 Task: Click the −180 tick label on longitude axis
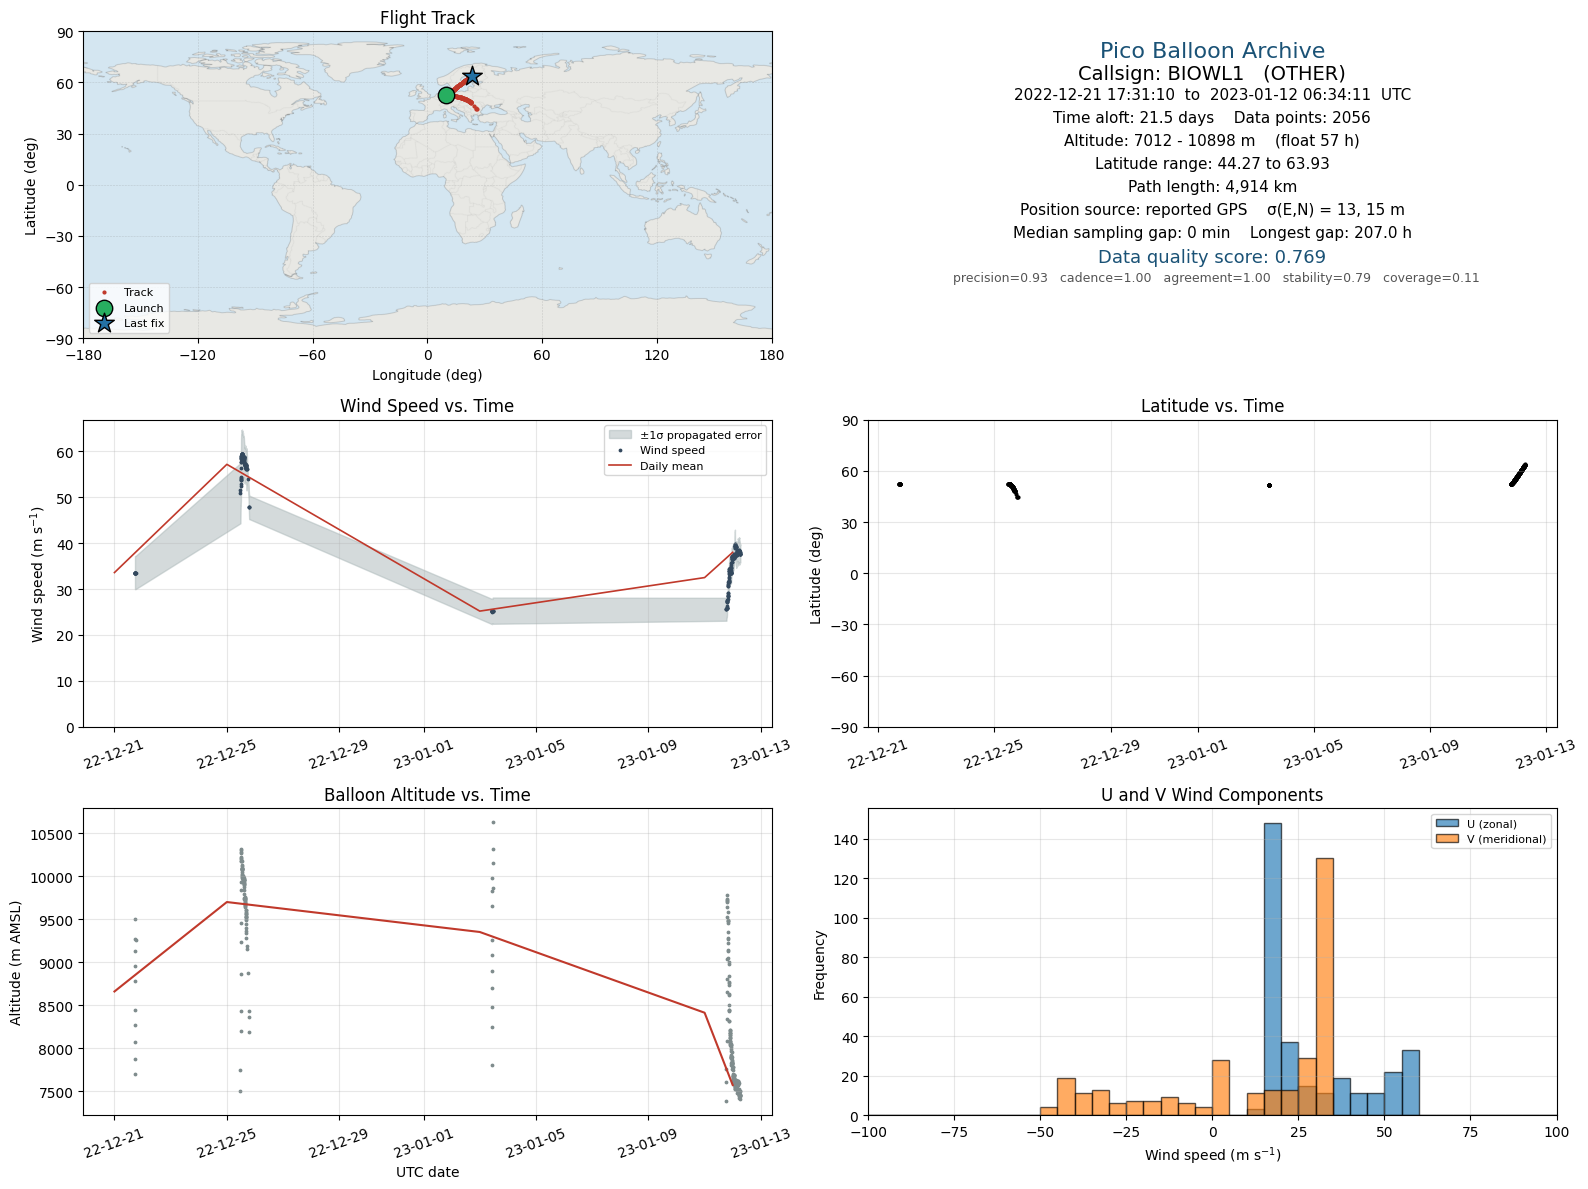pyautogui.click(x=83, y=355)
